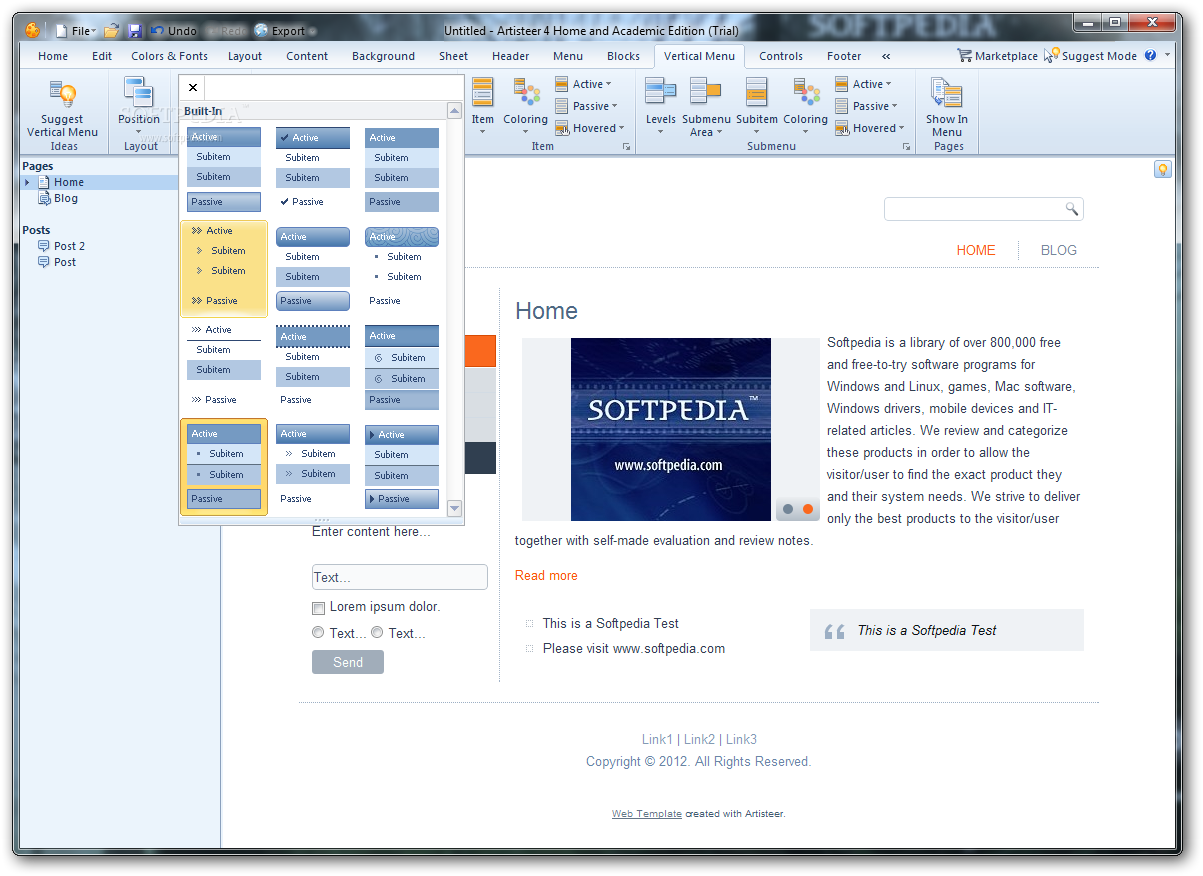Click the lightbulb icon at the canvas corner
This screenshot has width=1203, height=876.
coord(1162,169)
